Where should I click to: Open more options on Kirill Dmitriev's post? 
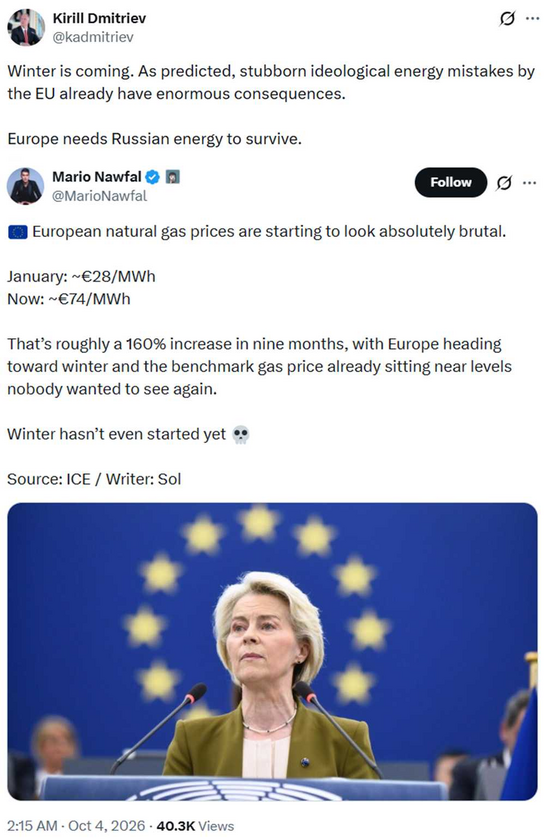click(x=532, y=18)
